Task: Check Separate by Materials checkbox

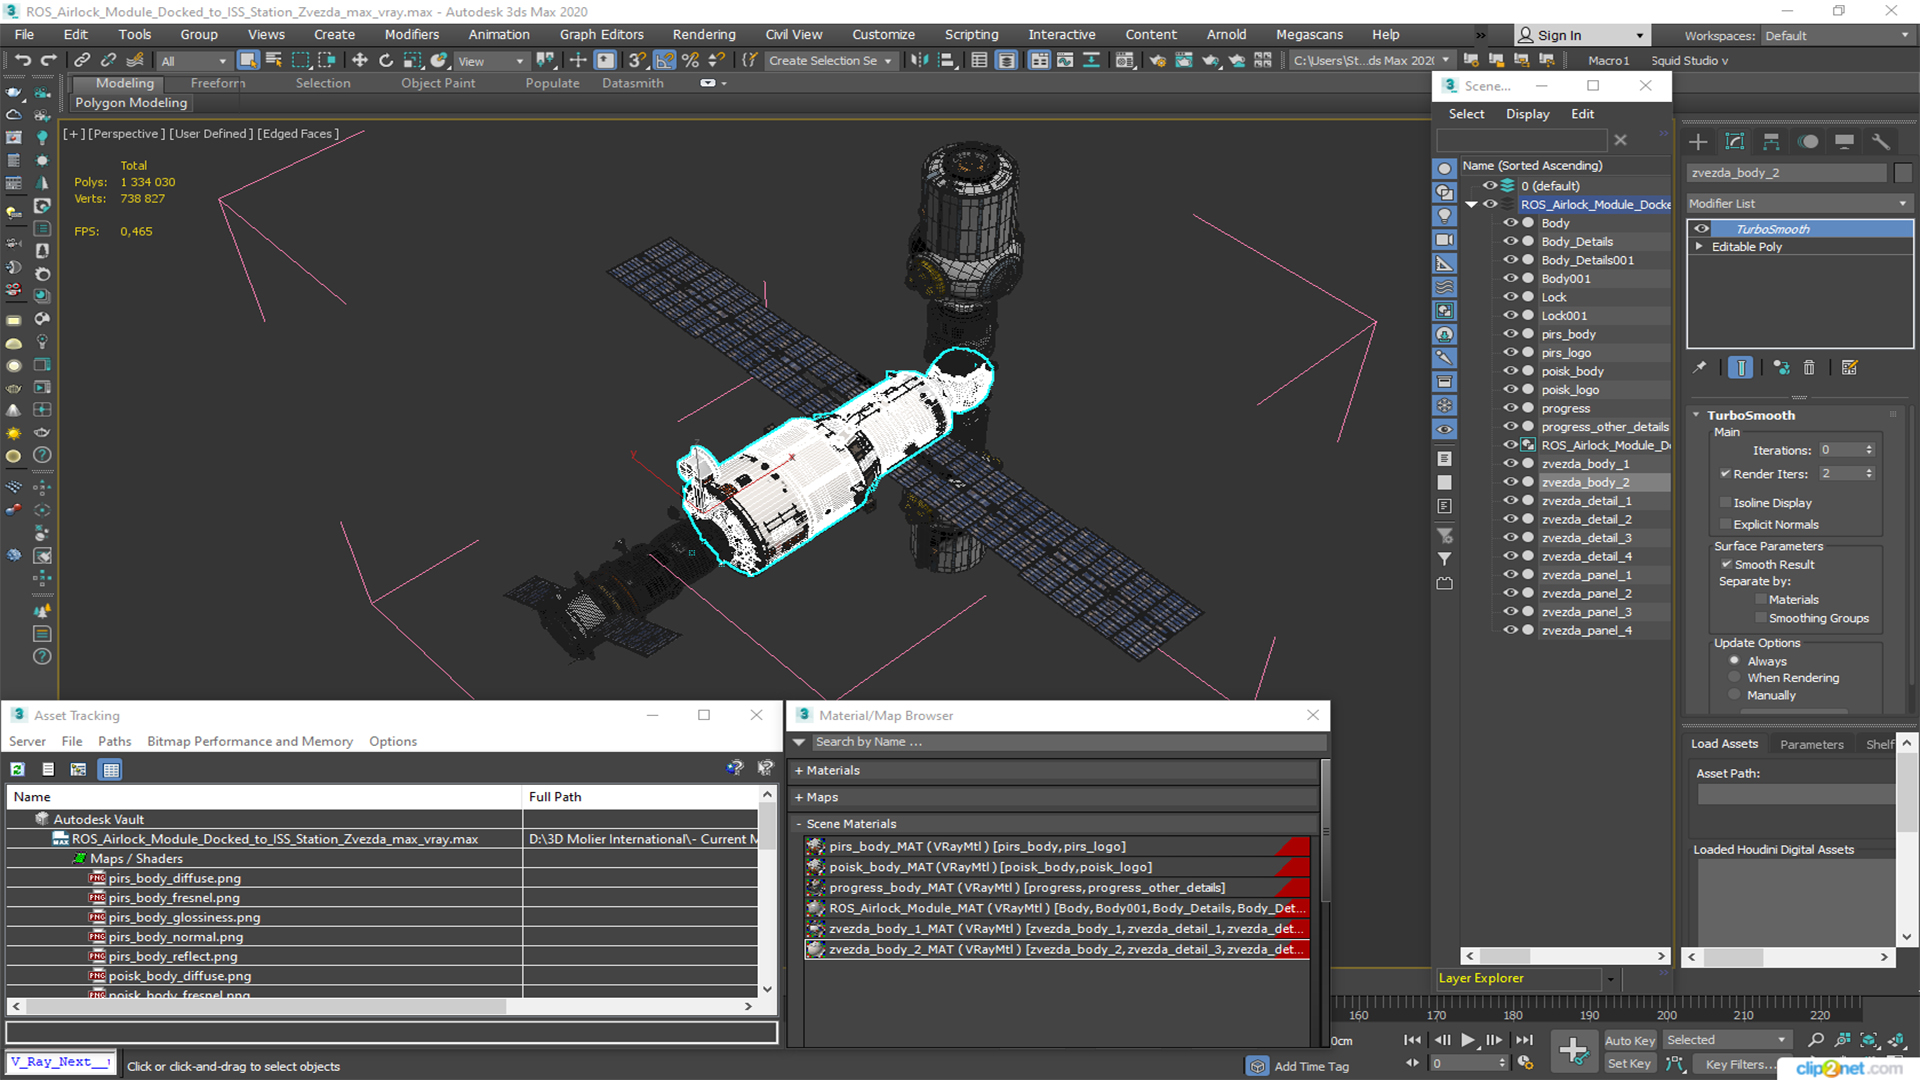Action: [x=1761, y=599]
